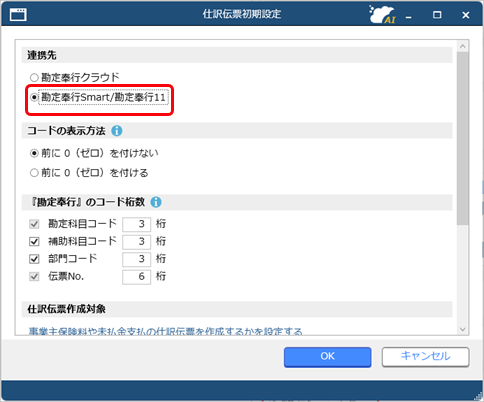Image resolution: width=484 pixels, height=402 pixels.
Task: Choose 前に0（ゼロ）を付ける option
Action: coord(34,173)
